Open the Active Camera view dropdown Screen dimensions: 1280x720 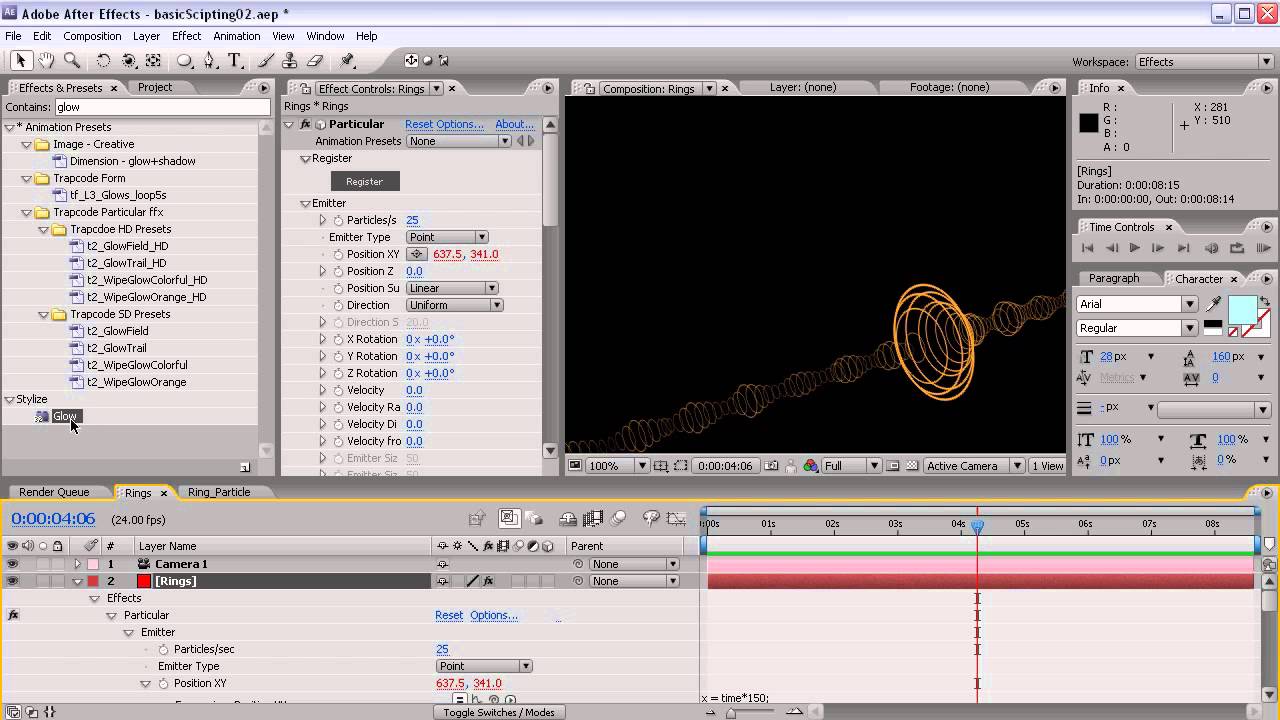pos(974,466)
